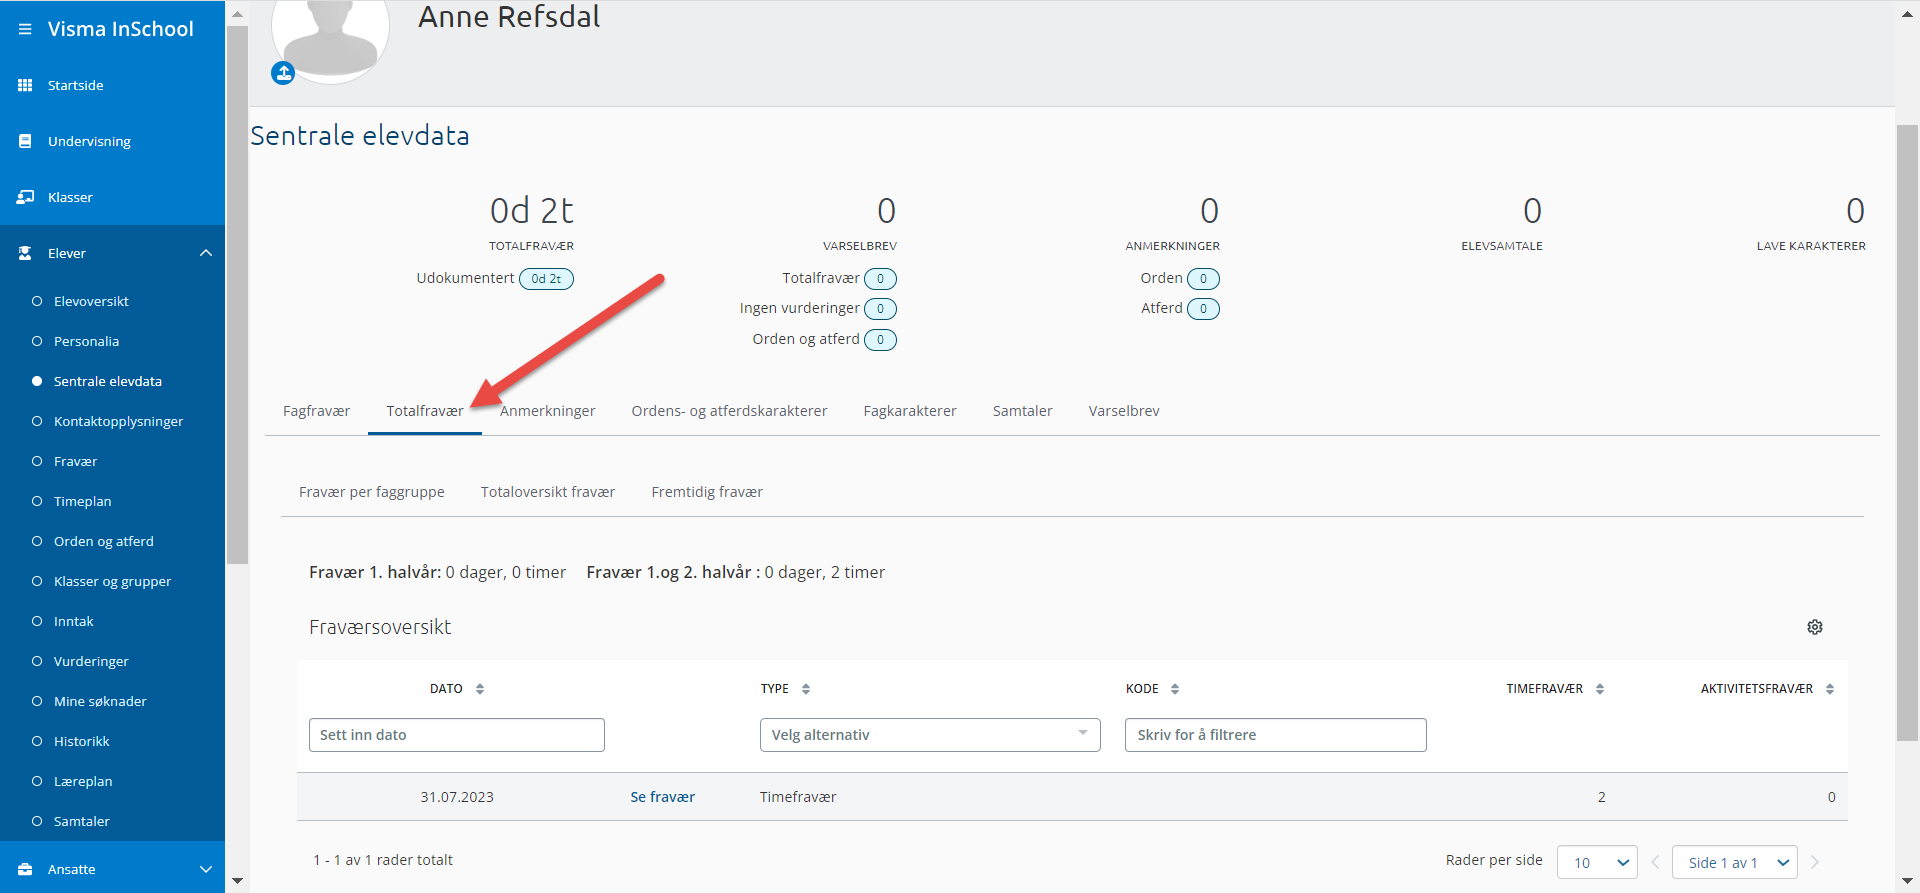The image size is (1920, 893).
Task: Open Ordens- og atferdskarakterer tab
Action: (x=729, y=411)
